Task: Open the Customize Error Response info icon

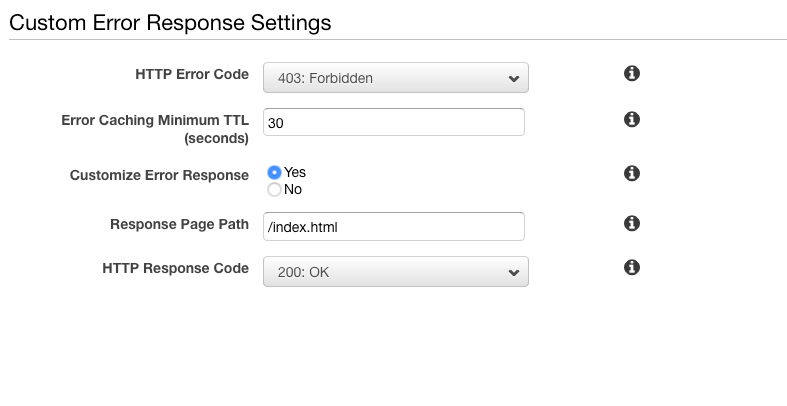Action: pyautogui.click(x=631, y=174)
